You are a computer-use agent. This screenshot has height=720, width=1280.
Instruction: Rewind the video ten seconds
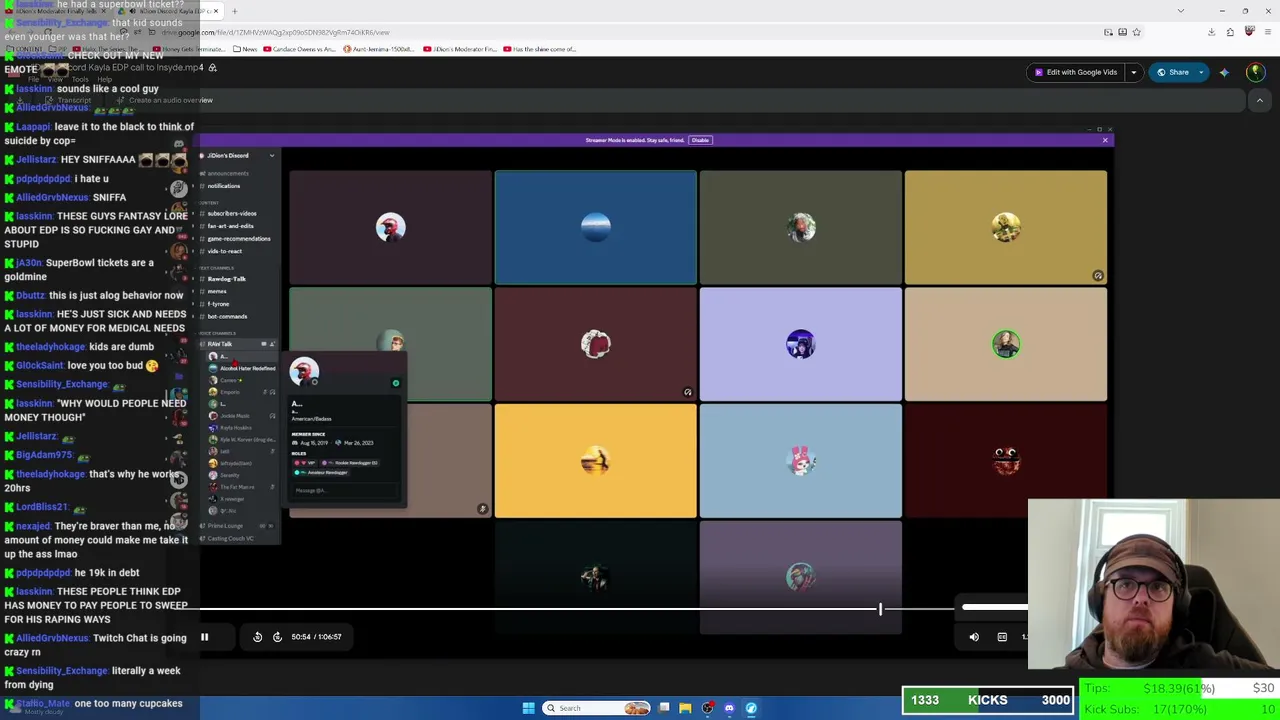pos(257,637)
